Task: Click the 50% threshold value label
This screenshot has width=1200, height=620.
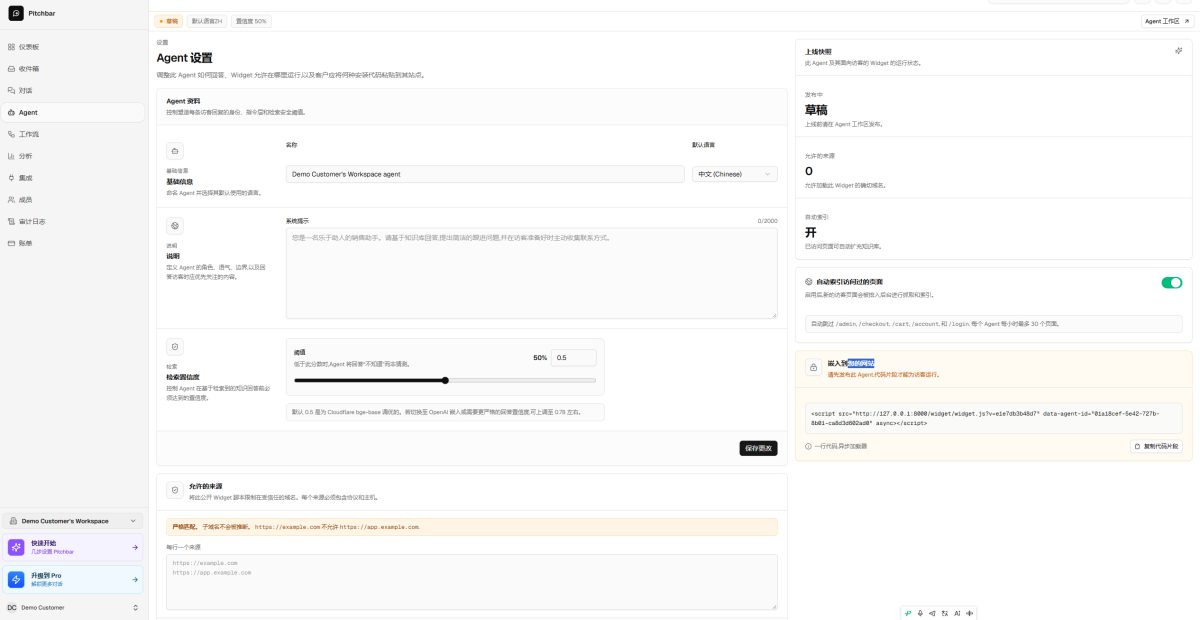Action: click(x=540, y=357)
